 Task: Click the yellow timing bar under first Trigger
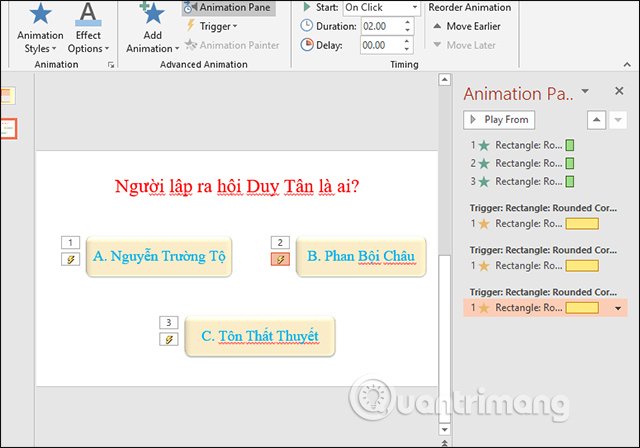(582, 224)
